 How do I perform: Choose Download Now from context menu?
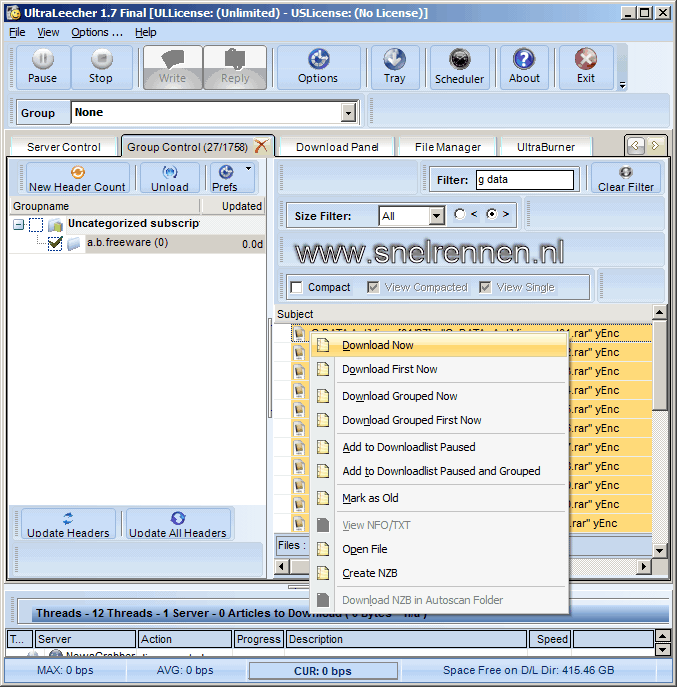click(x=440, y=345)
